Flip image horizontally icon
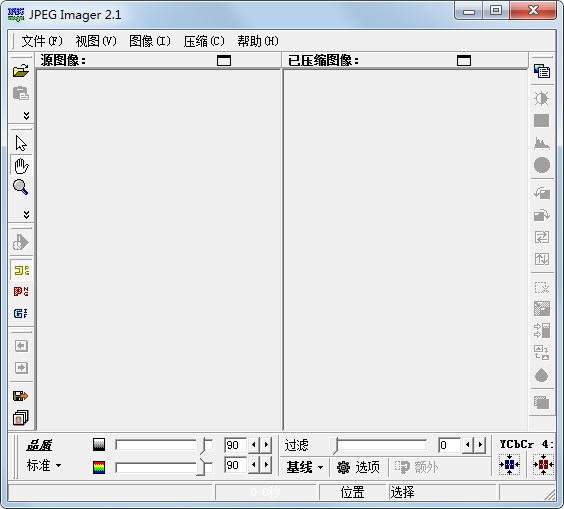 tap(542, 237)
